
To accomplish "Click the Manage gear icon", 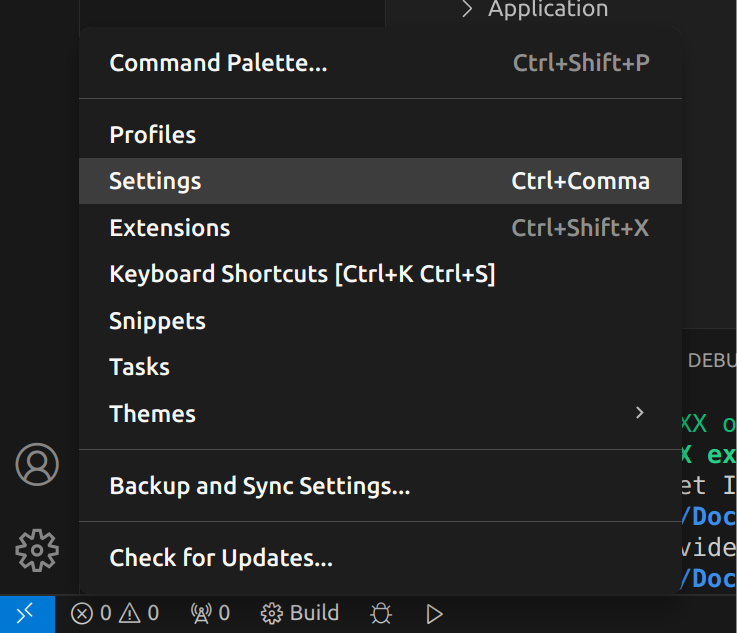I will (x=37, y=550).
